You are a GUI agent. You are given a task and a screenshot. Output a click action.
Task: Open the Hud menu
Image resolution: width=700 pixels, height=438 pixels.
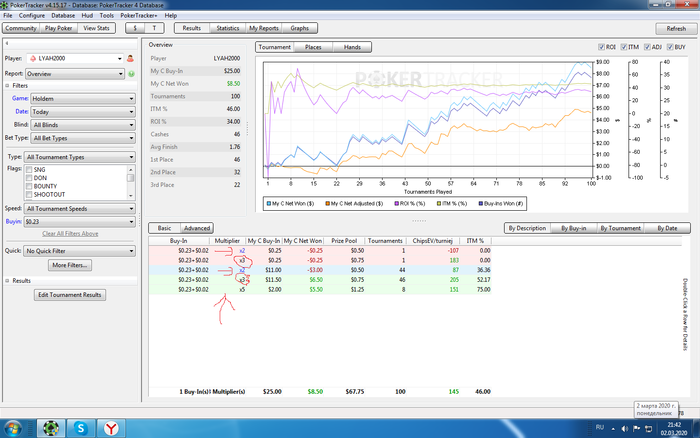tap(87, 15)
